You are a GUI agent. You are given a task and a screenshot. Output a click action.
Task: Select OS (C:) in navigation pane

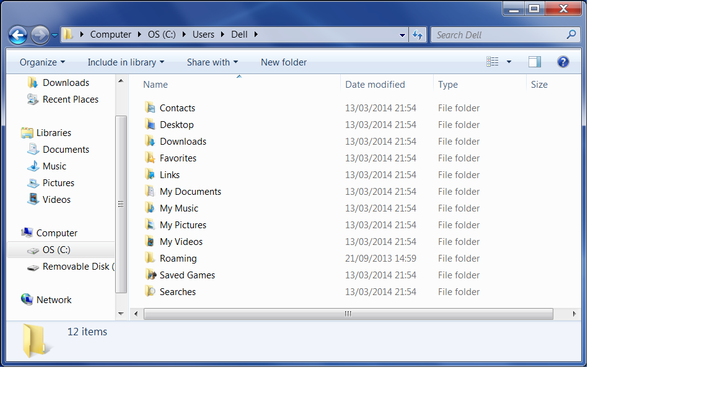(56, 250)
